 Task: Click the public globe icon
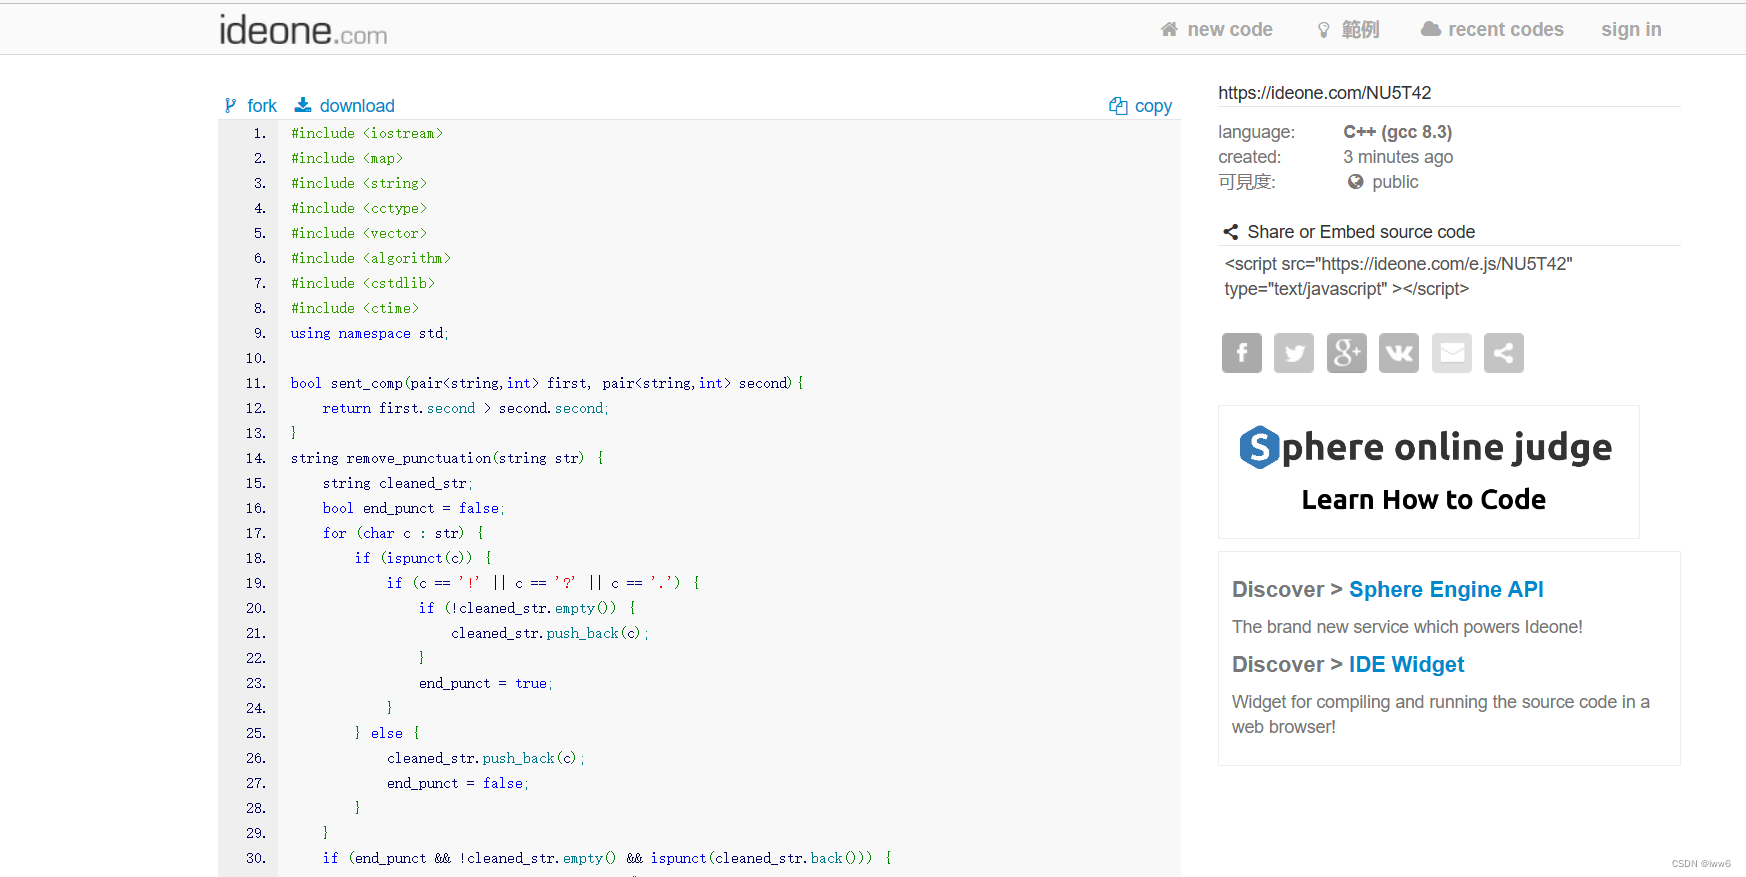coord(1355,182)
